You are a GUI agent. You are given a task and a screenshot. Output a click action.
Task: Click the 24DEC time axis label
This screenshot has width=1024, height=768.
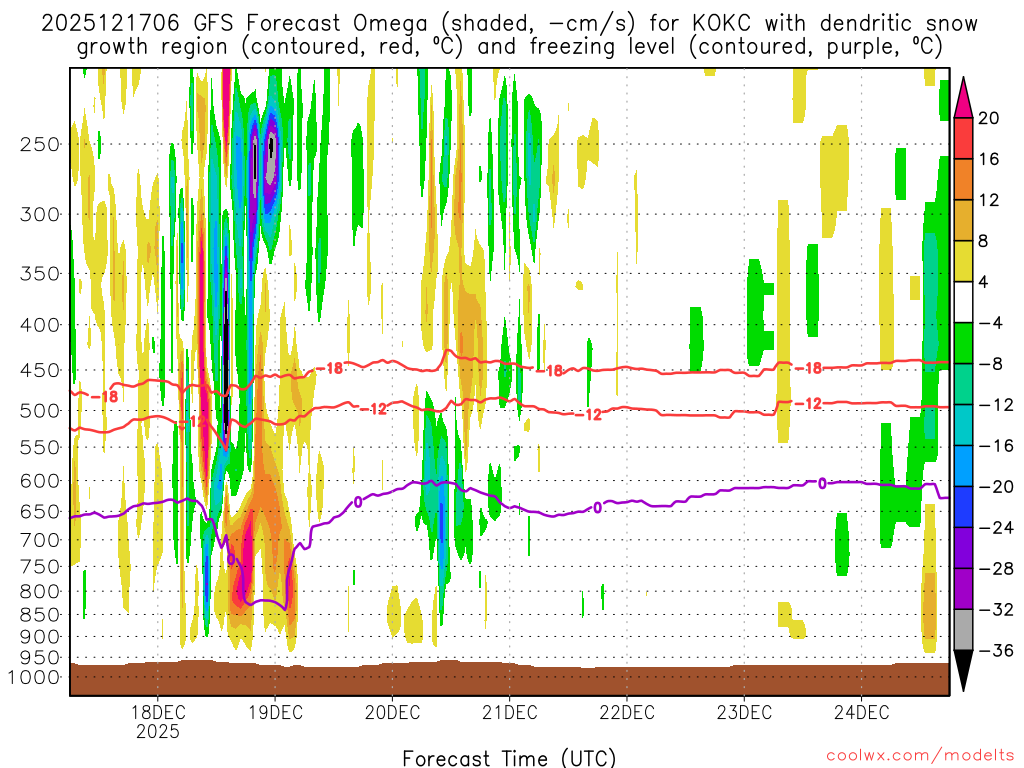pos(861,712)
